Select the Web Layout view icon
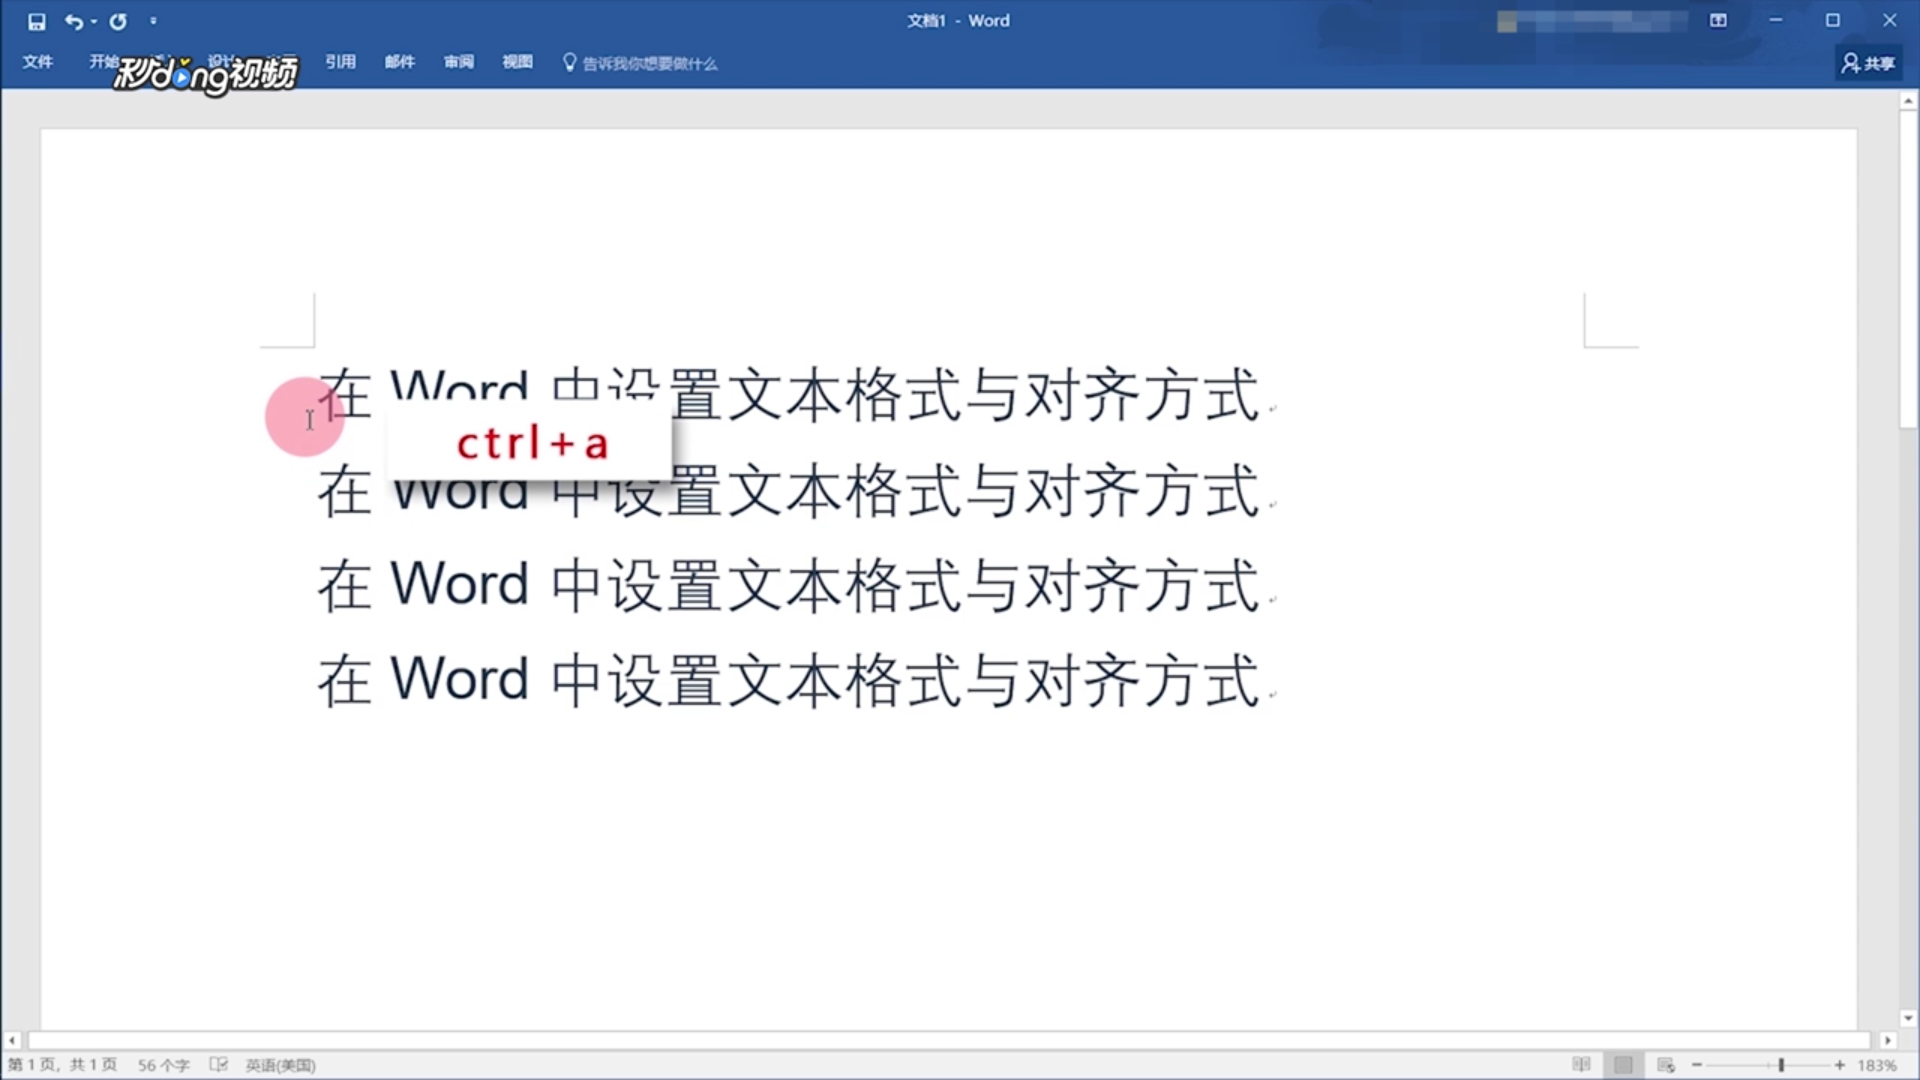This screenshot has width=1920, height=1080. click(1666, 1065)
